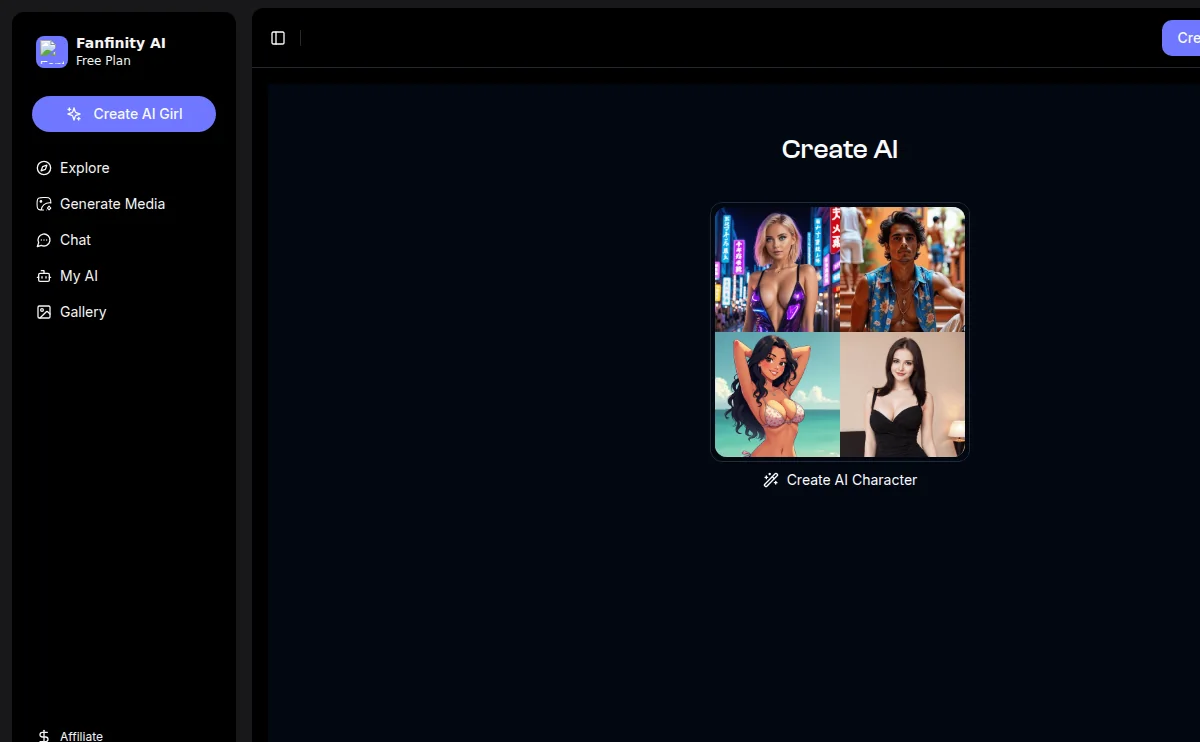Screen dimensions: 1200x742
Task: Click the Create AI Girl button
Action: point(124,114)
